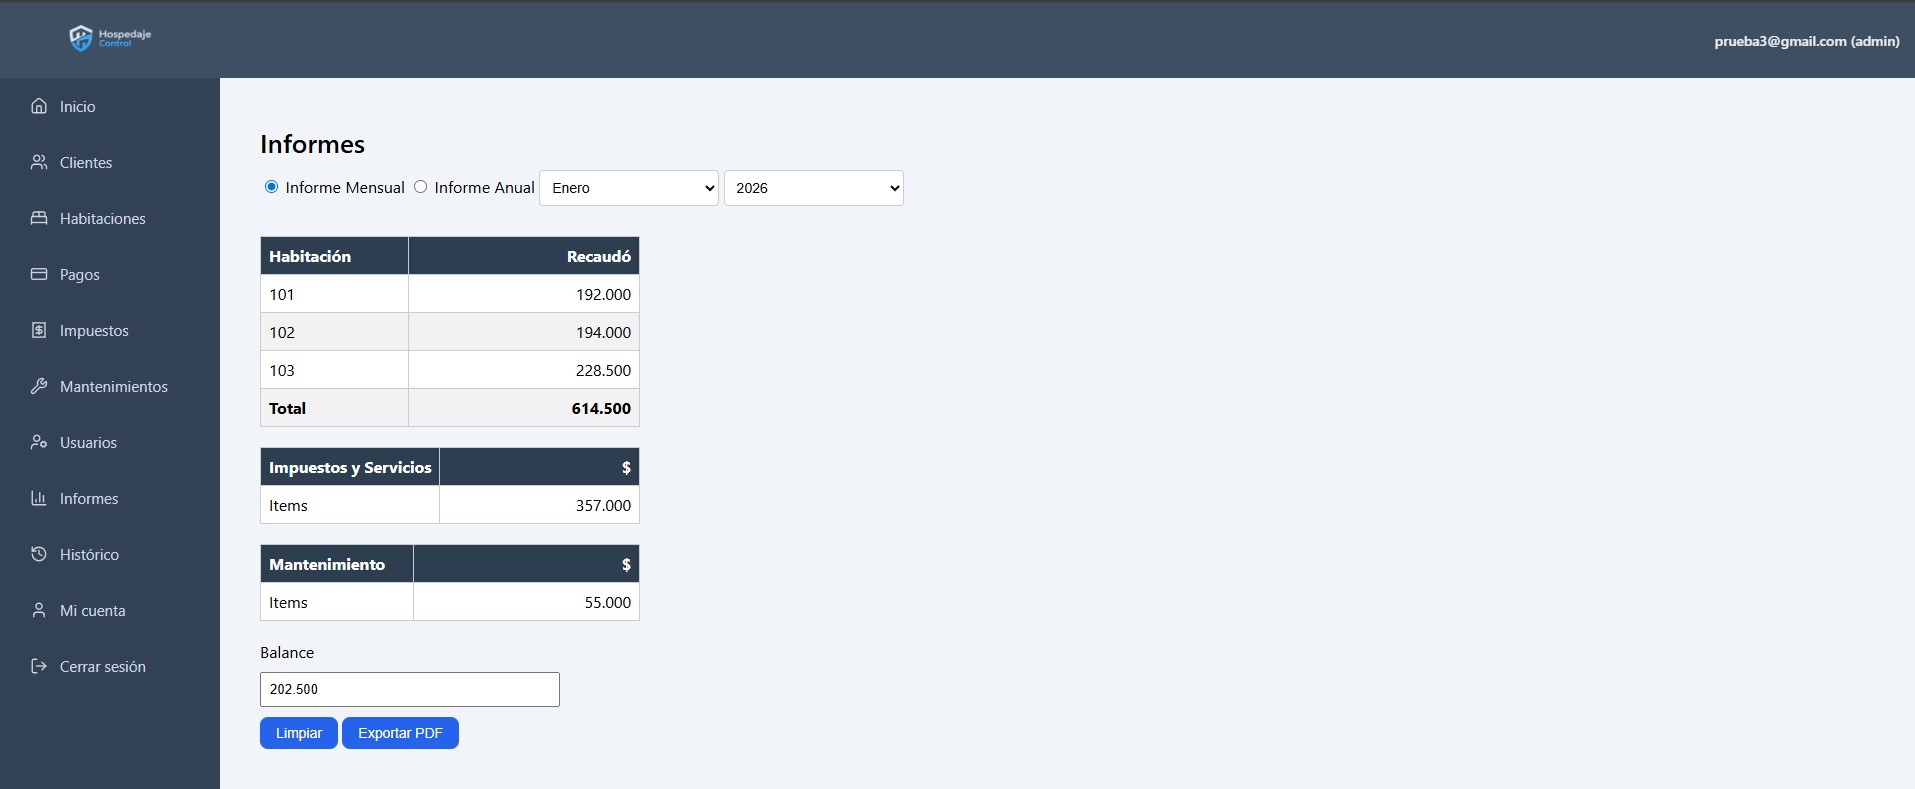Image resolution: width=1915 pixels, height=789 pixels.
Task: Open the month dropdown showing Enero
Action: tap(628, 188)
